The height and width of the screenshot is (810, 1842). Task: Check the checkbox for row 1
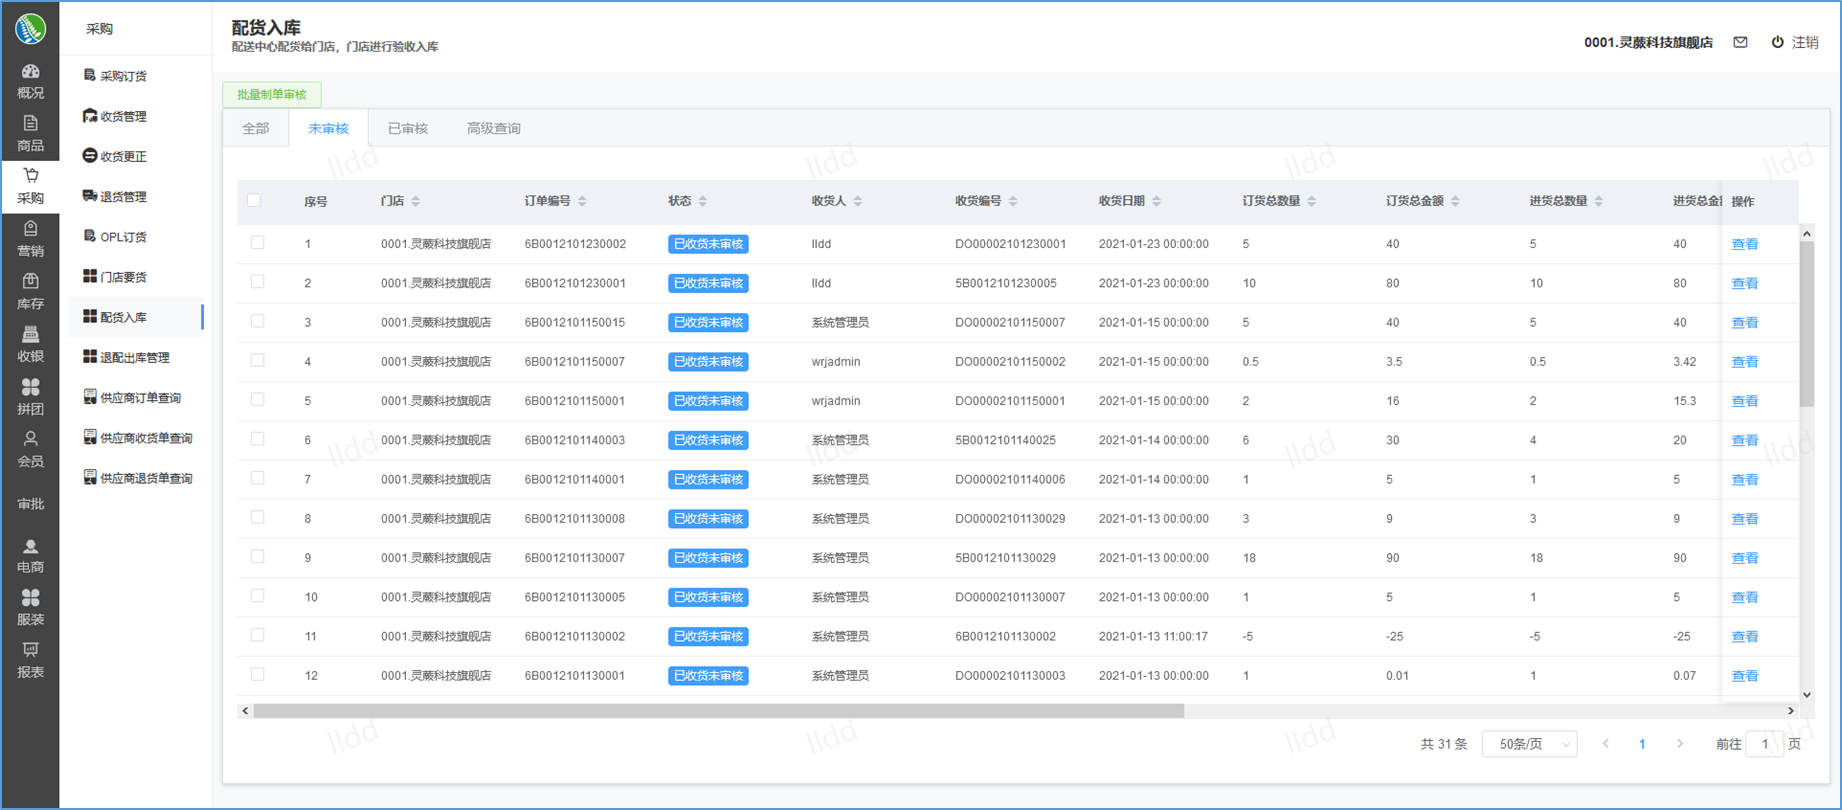click(258, 243)
